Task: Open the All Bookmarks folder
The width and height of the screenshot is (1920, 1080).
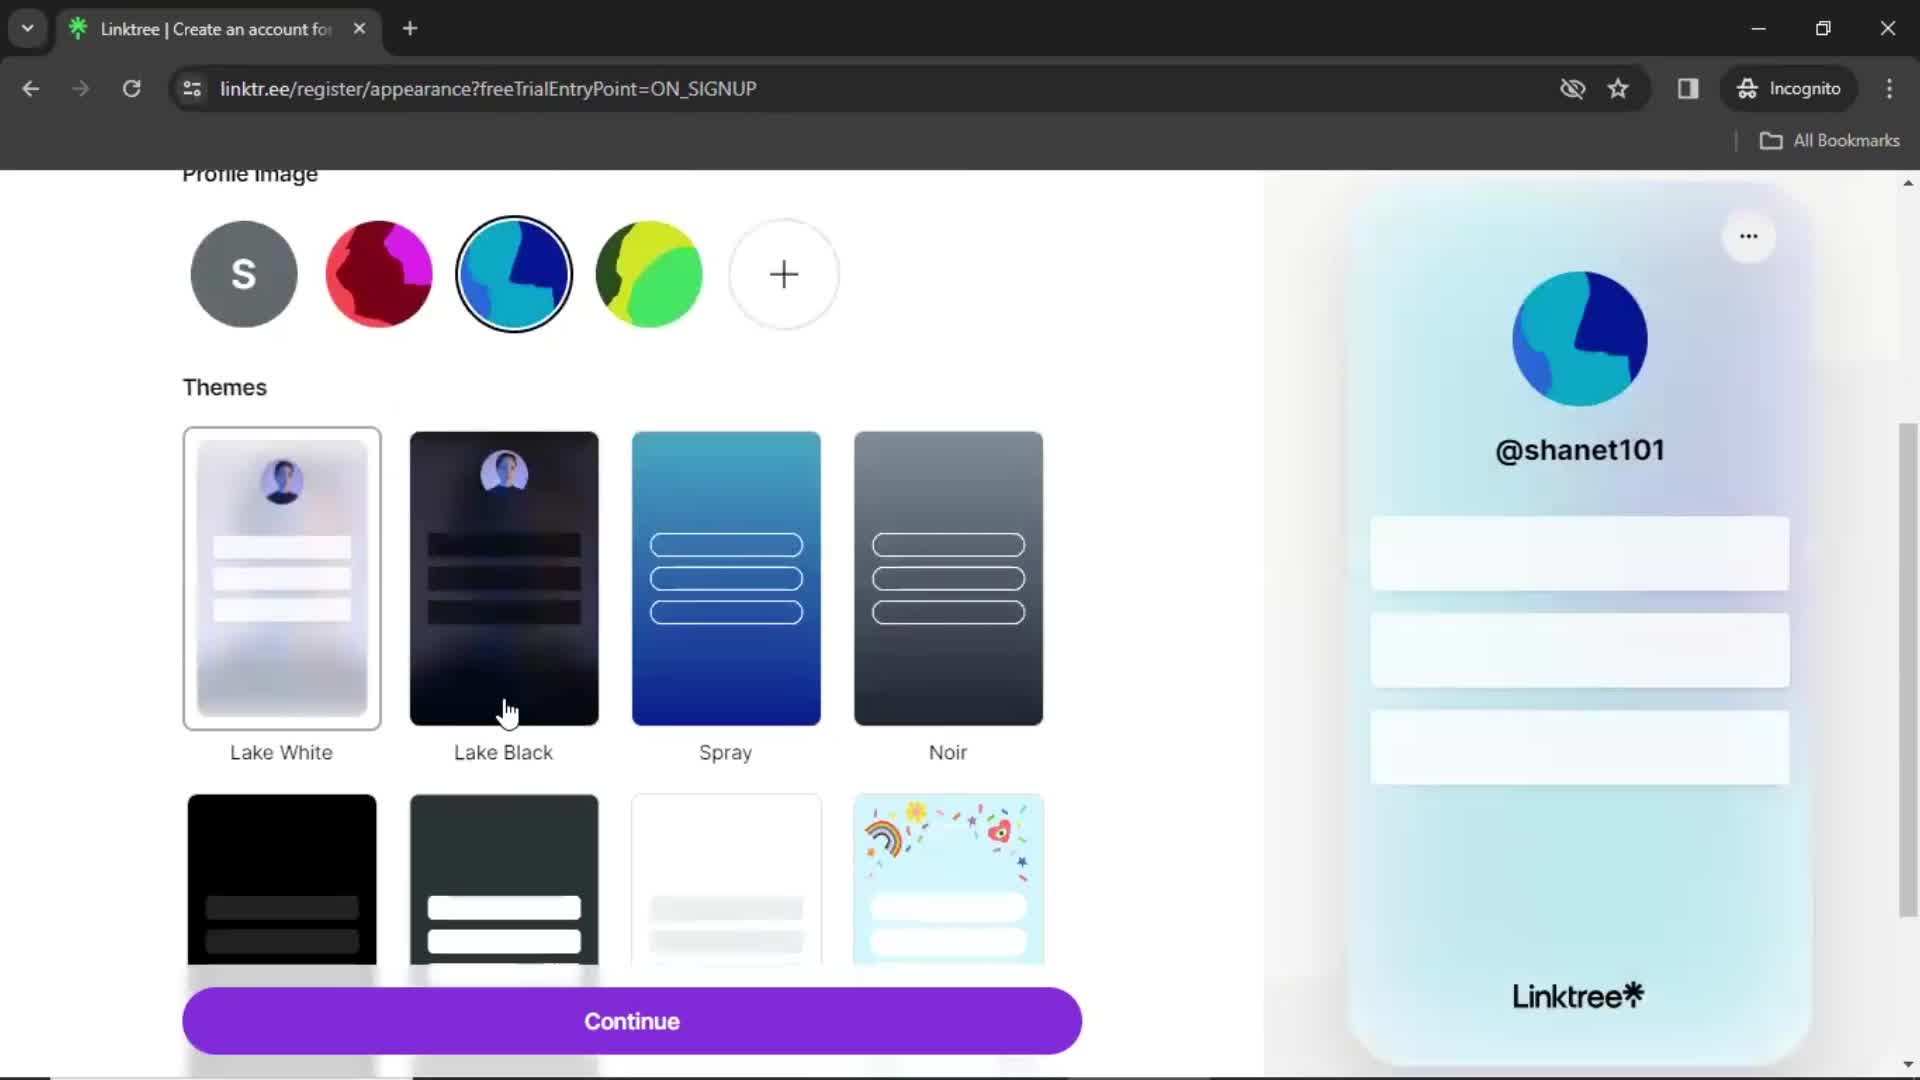Action: click(x=1830, y=141)
